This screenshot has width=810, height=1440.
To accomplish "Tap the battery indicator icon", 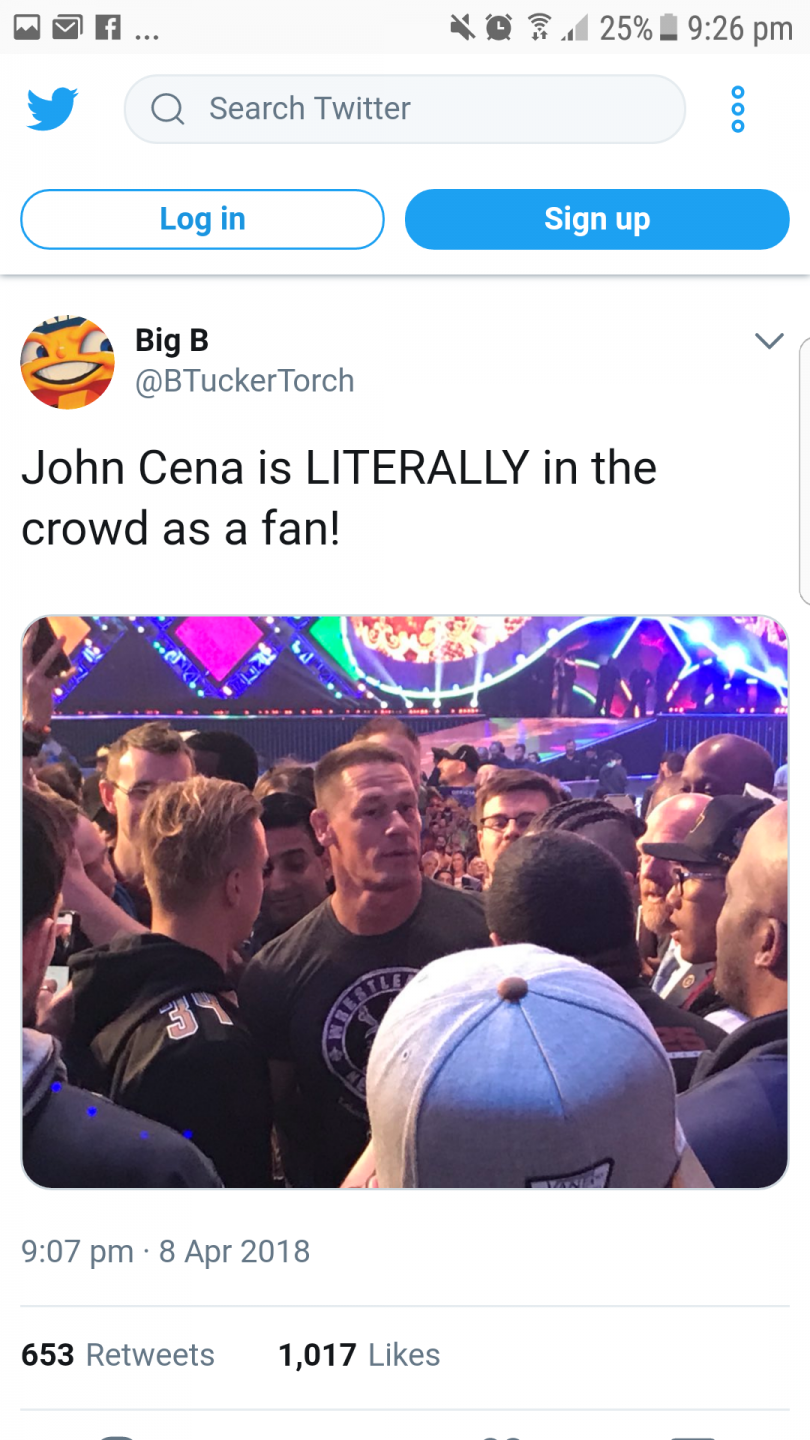I will point(668,28).
